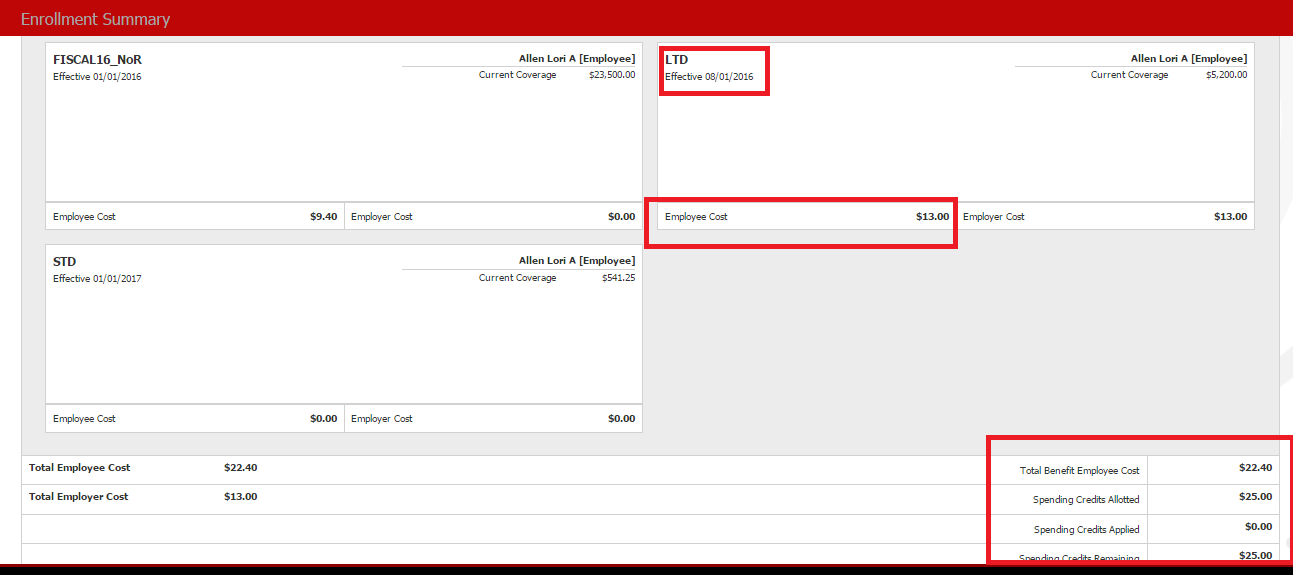Click the Enrollment Summary header title
This screenshot has height=575, width=1293.
[x=96, y=19]
